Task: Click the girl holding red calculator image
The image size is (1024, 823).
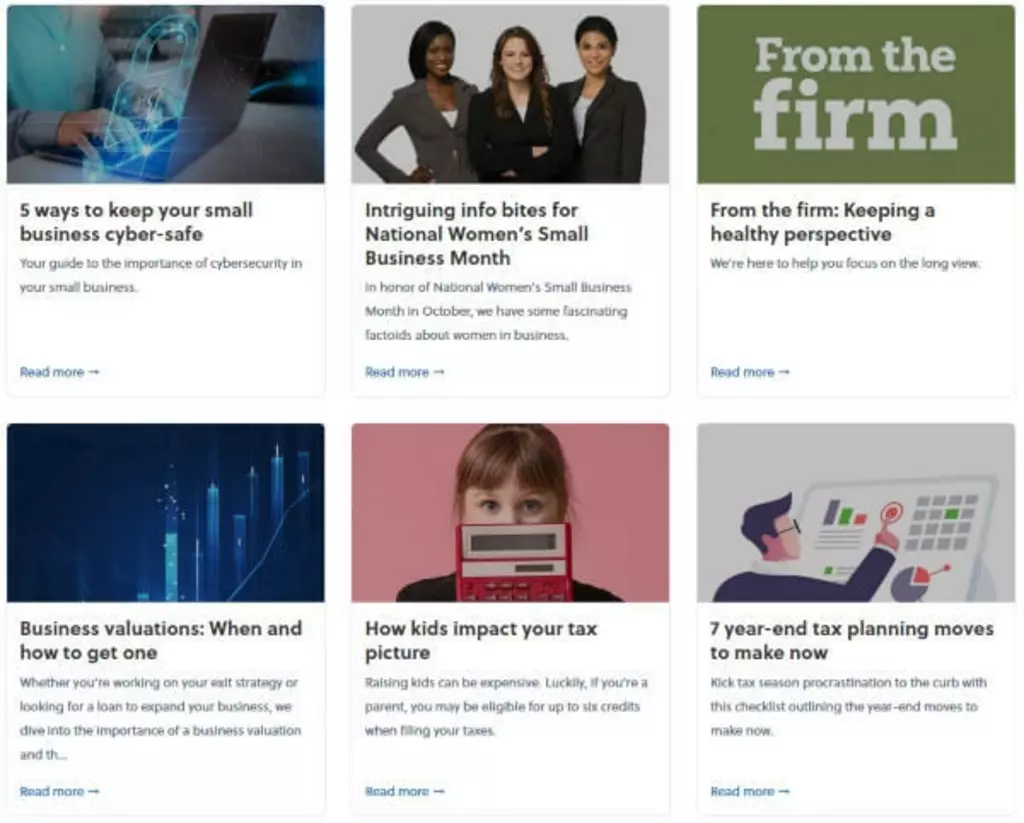Action: 510,513
